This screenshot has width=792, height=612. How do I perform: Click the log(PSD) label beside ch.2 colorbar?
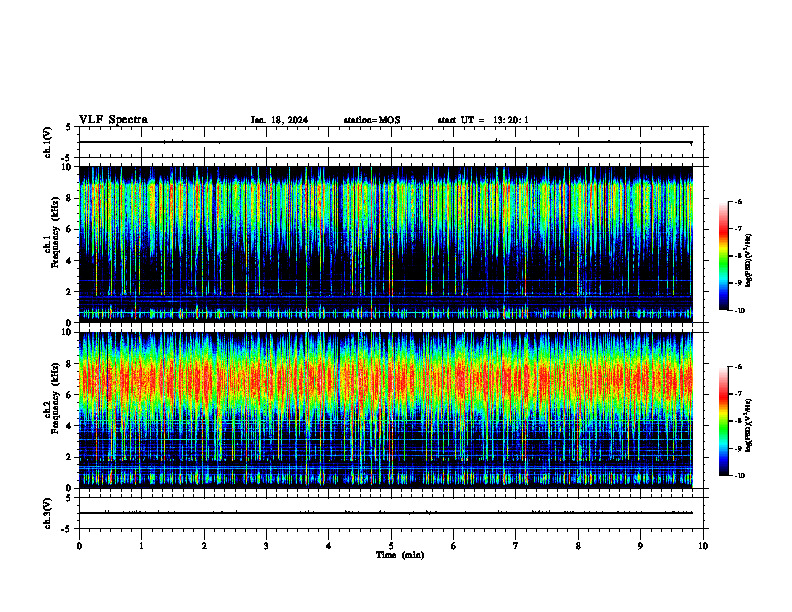pos(749,425)
